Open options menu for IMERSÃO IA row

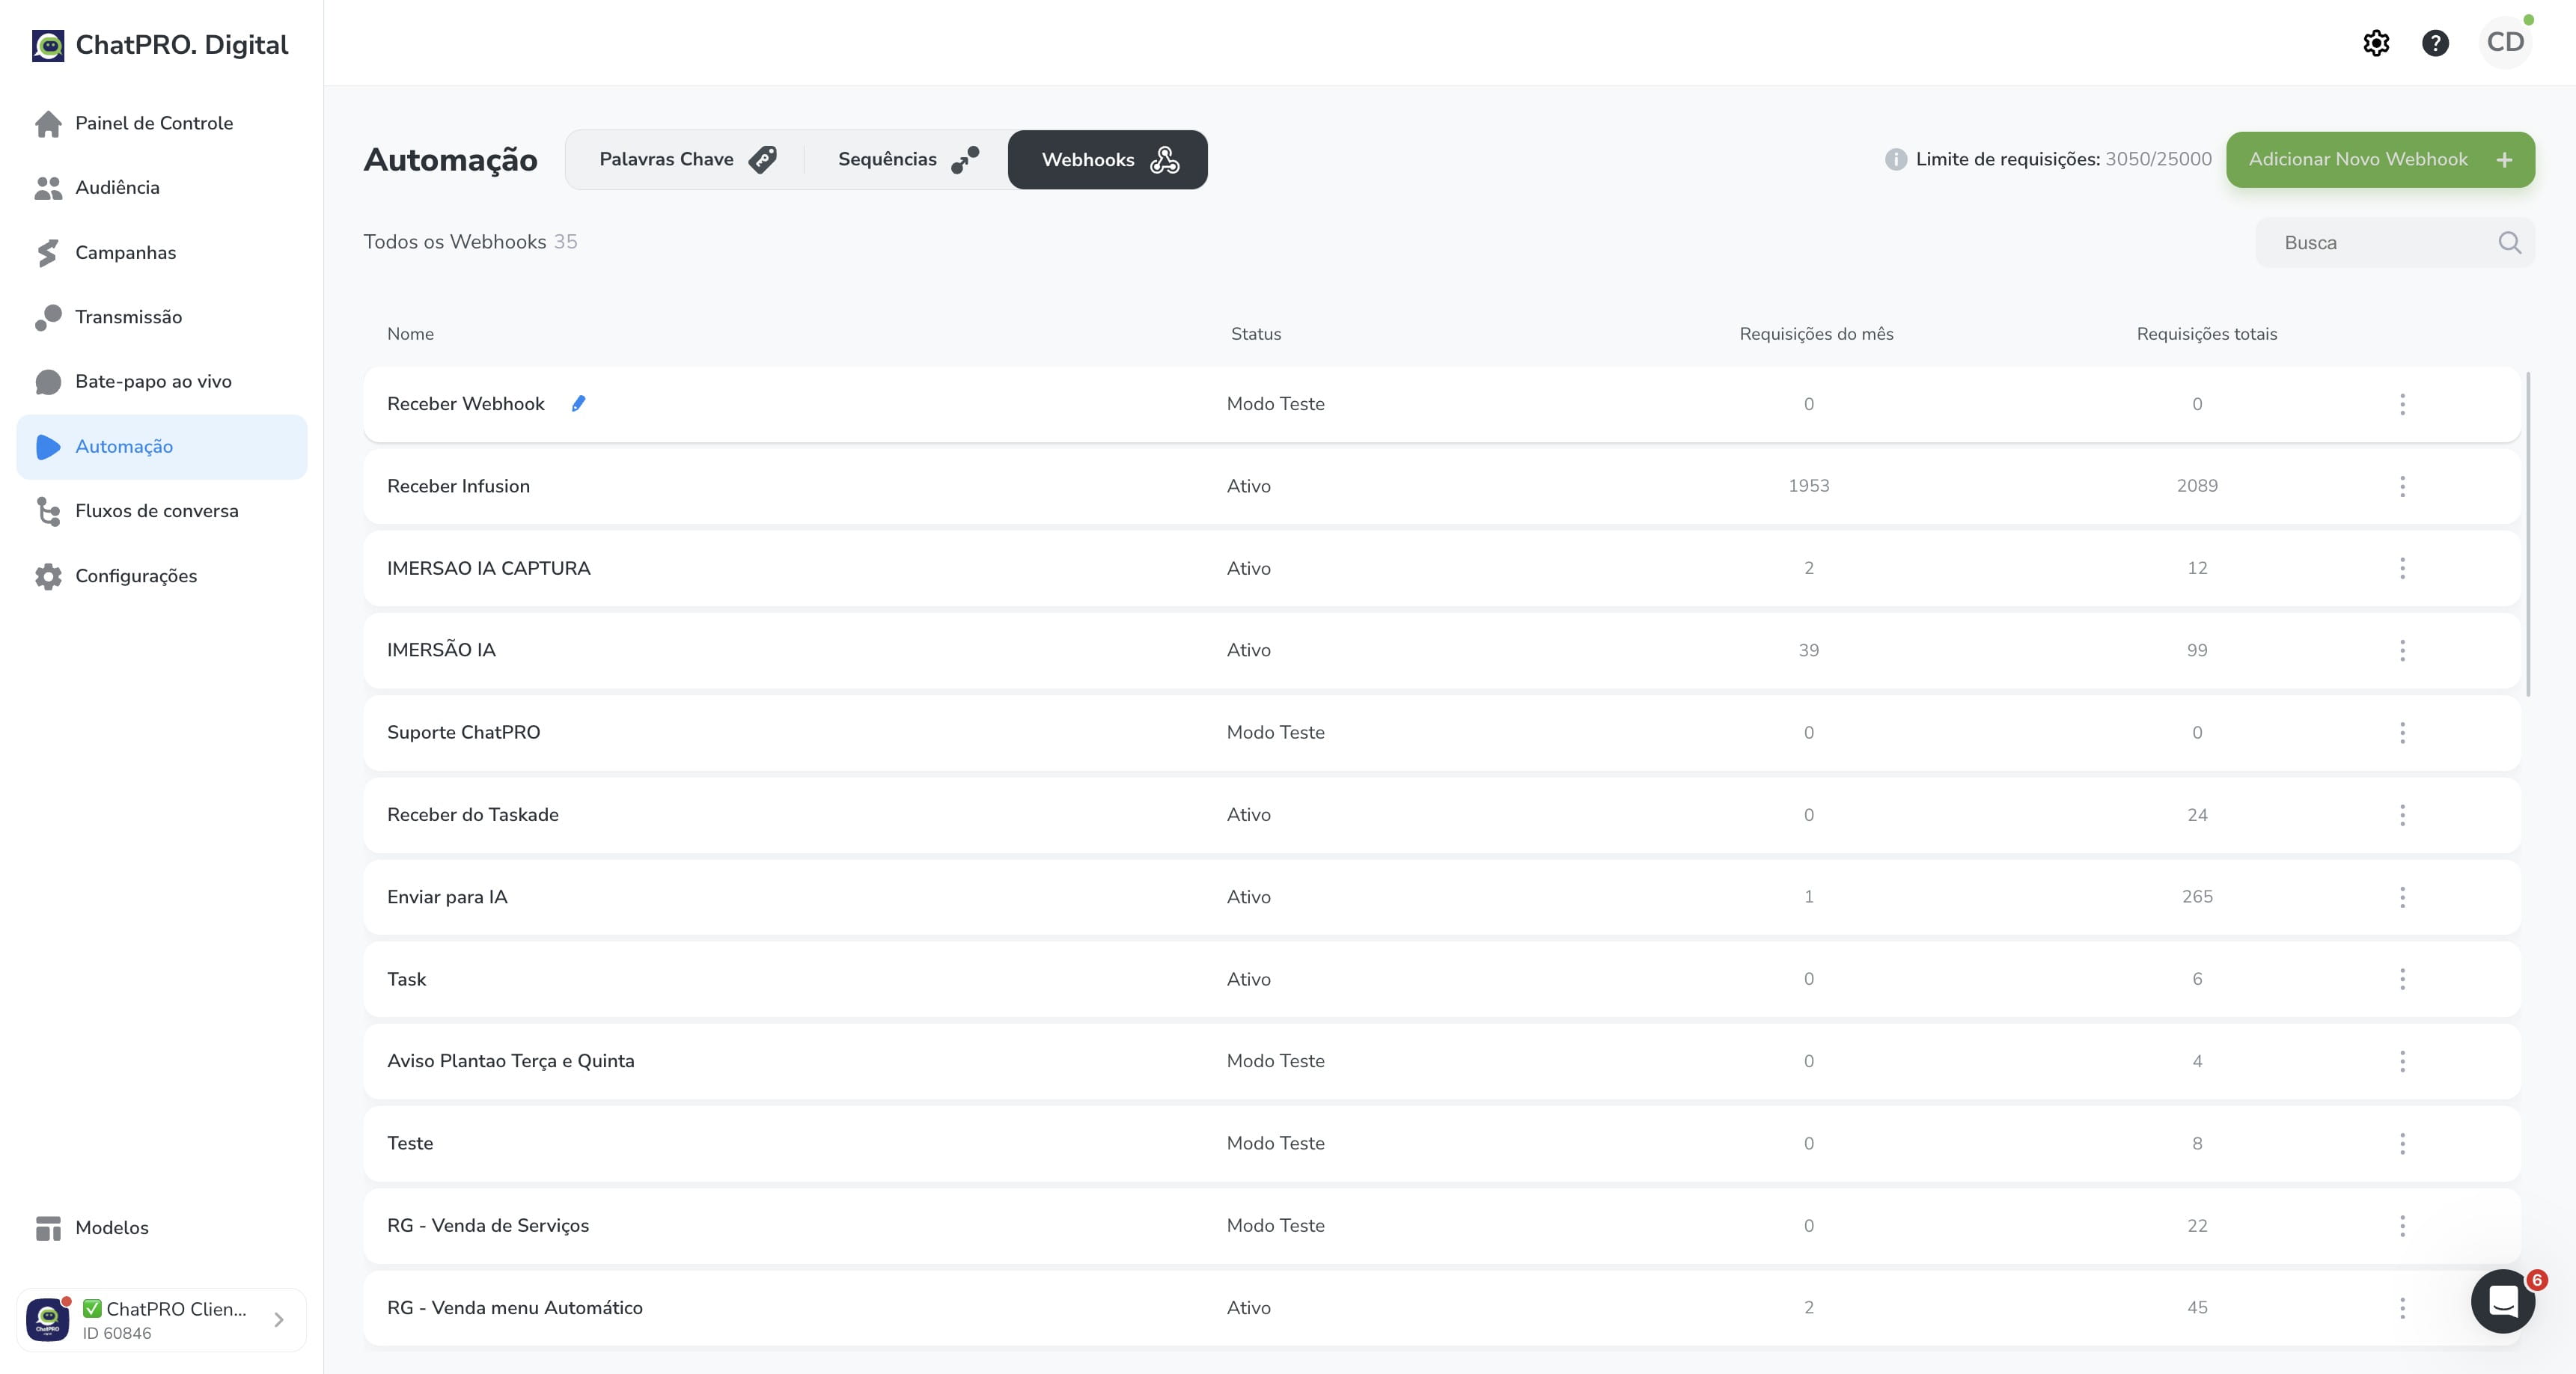click(x=2402, y=650)
